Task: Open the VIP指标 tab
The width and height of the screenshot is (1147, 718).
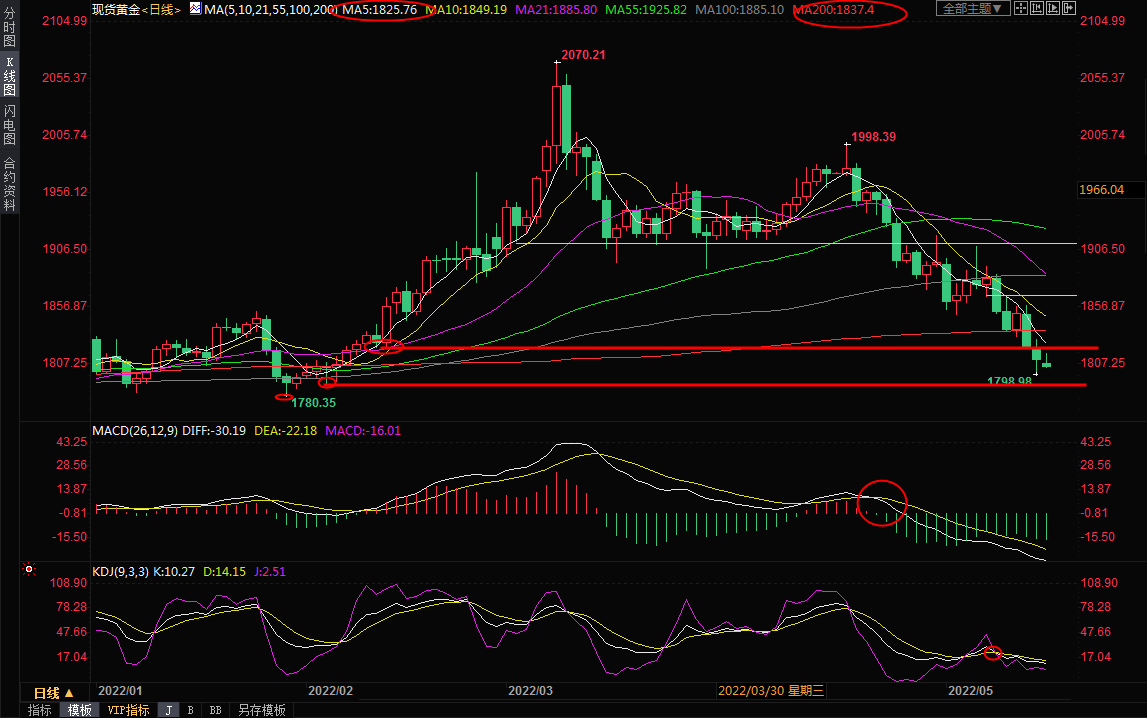Action: coord(128,710)
